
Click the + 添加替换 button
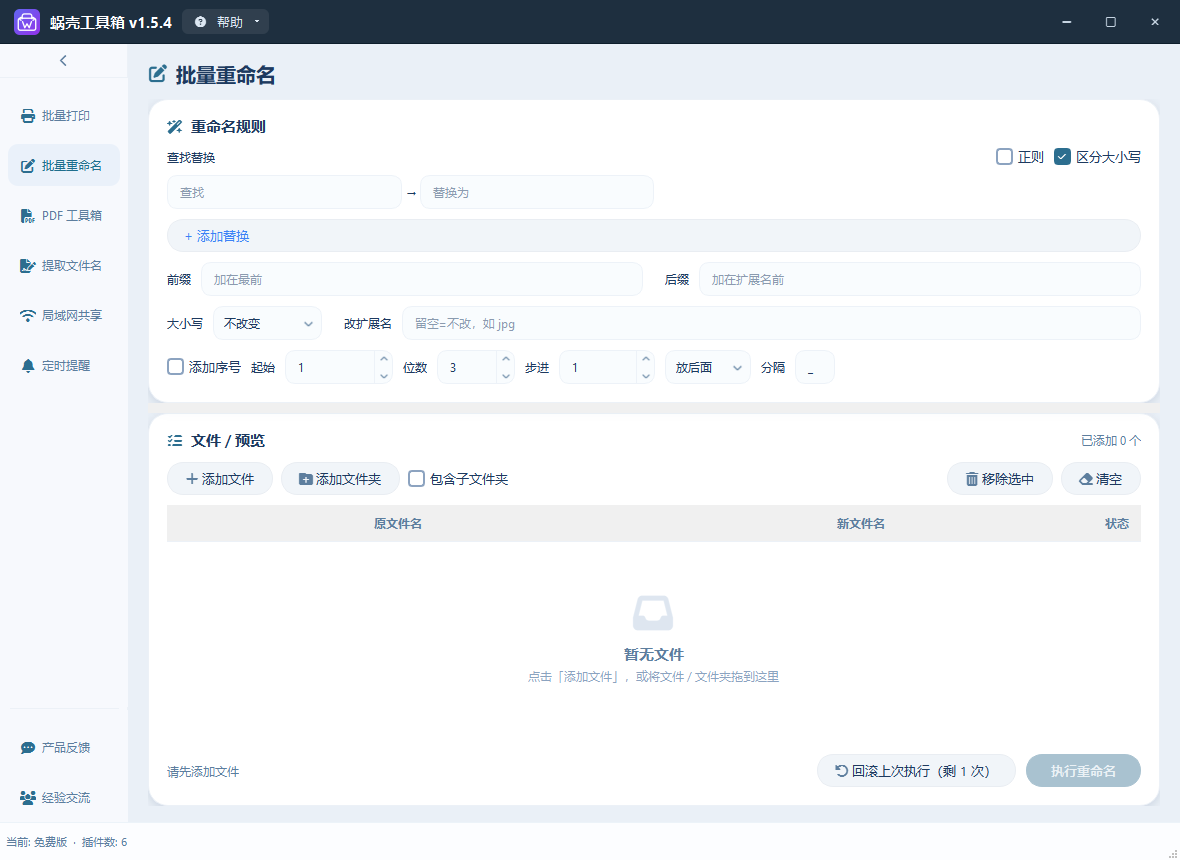click(x=653, y=236)
